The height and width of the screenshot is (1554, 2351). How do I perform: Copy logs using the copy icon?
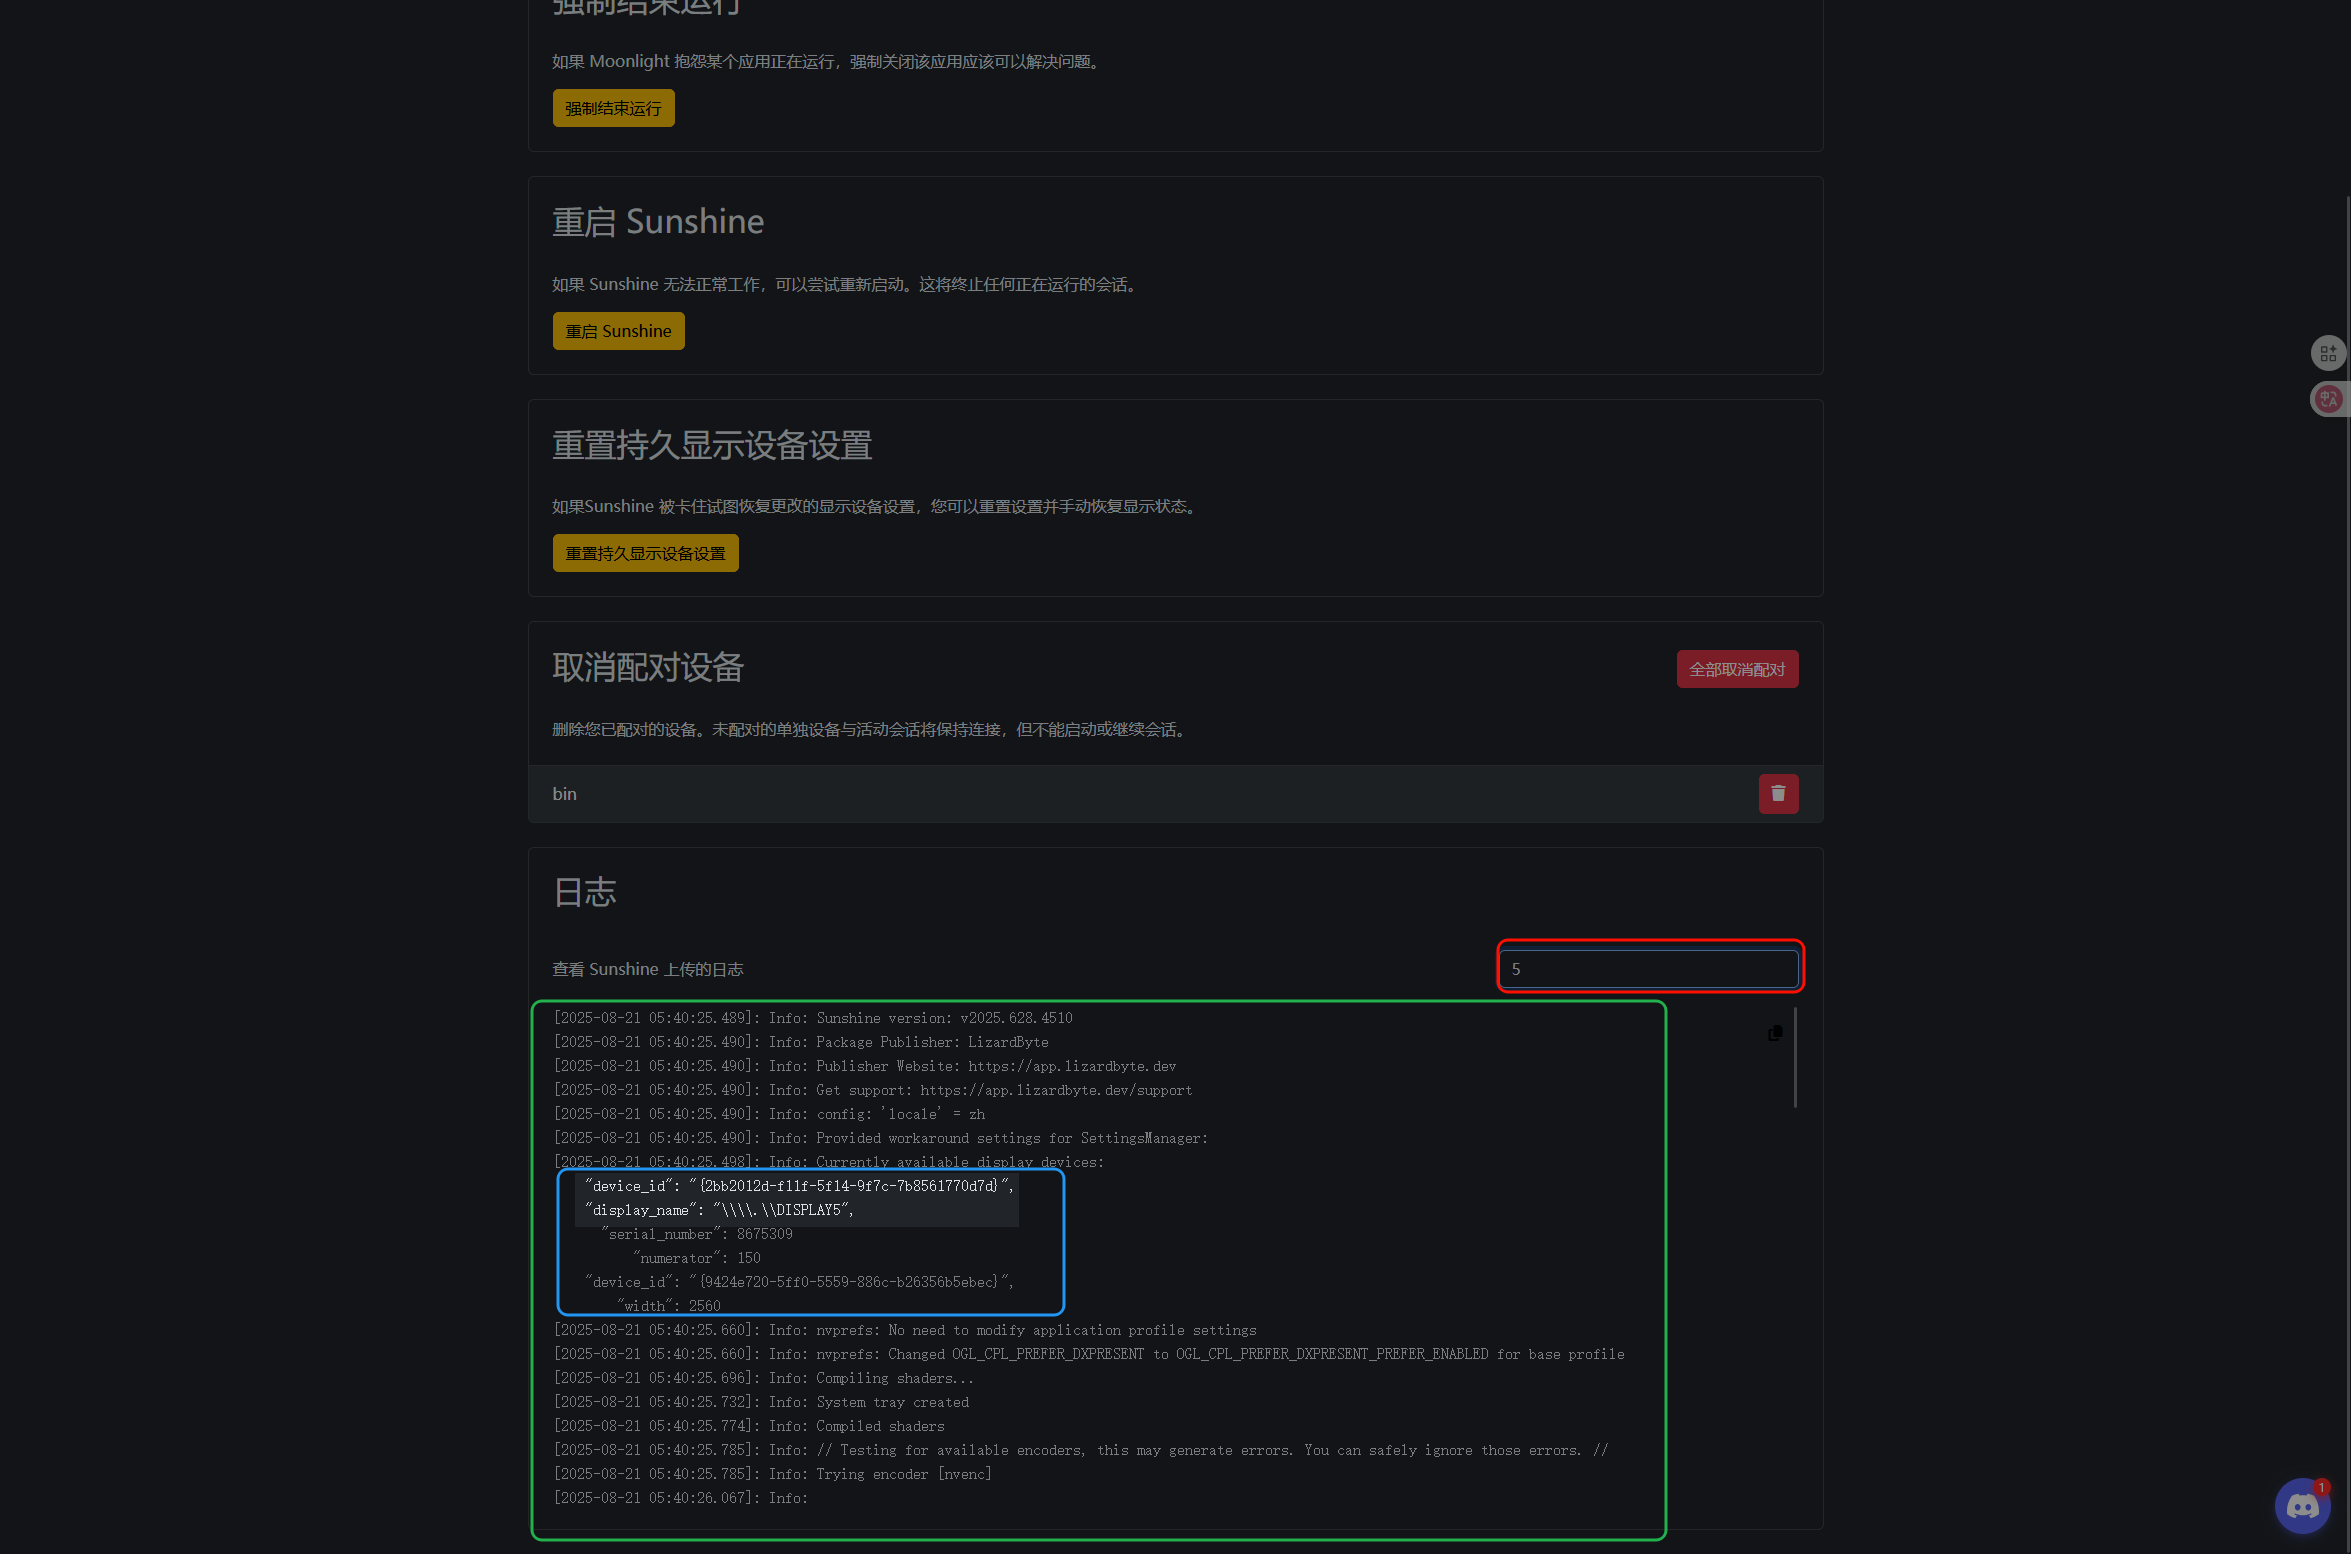click(x=1774, y=1033)
